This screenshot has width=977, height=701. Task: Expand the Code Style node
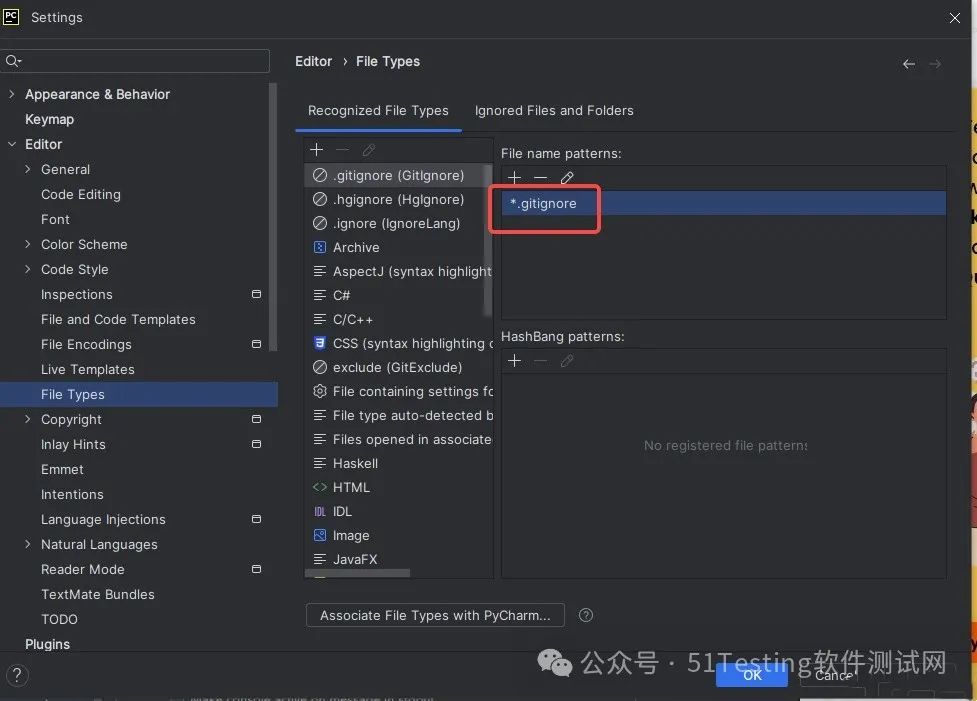[27, 269]
